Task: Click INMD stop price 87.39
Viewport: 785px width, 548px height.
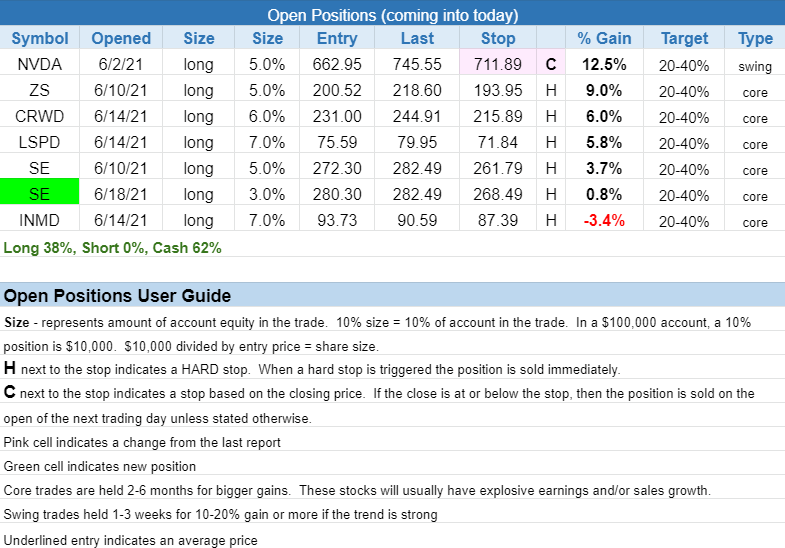Action: pos(498,220)
